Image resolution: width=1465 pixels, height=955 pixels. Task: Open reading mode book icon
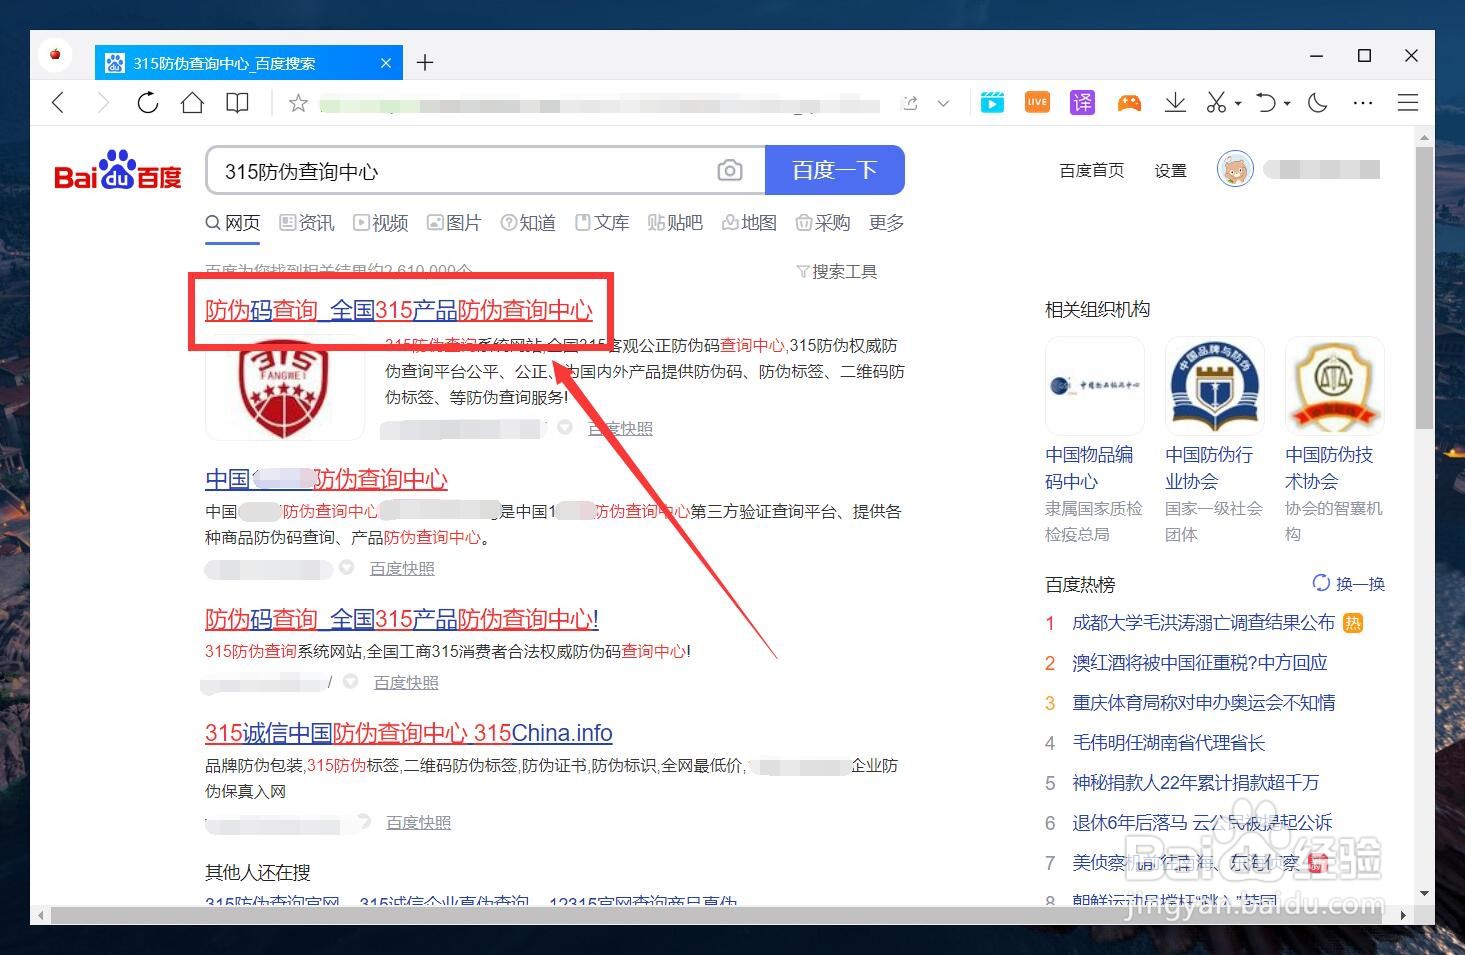[237, 102]
